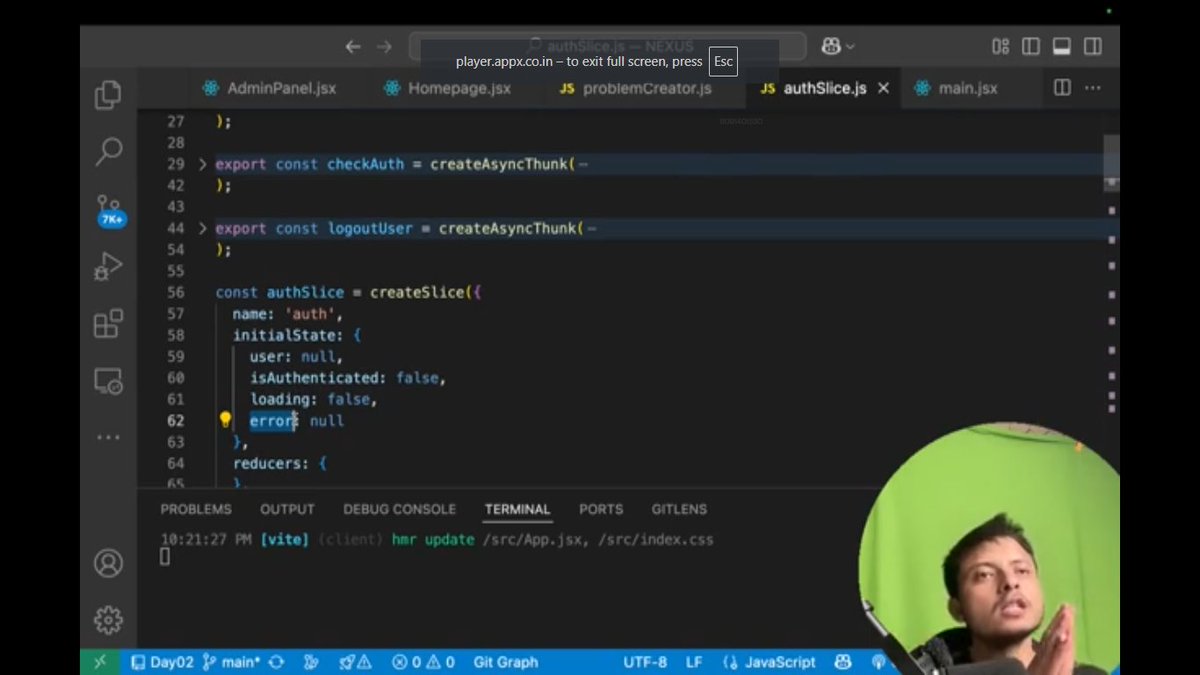Open the Manage settings gear
Screen dimensions: 1200x675
pyautogui.click(x=108, y=619)
